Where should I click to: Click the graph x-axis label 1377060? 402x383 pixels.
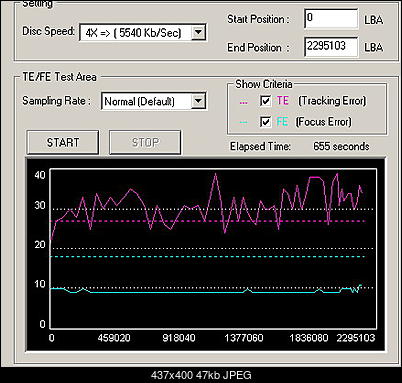click(x=244, y=338)
